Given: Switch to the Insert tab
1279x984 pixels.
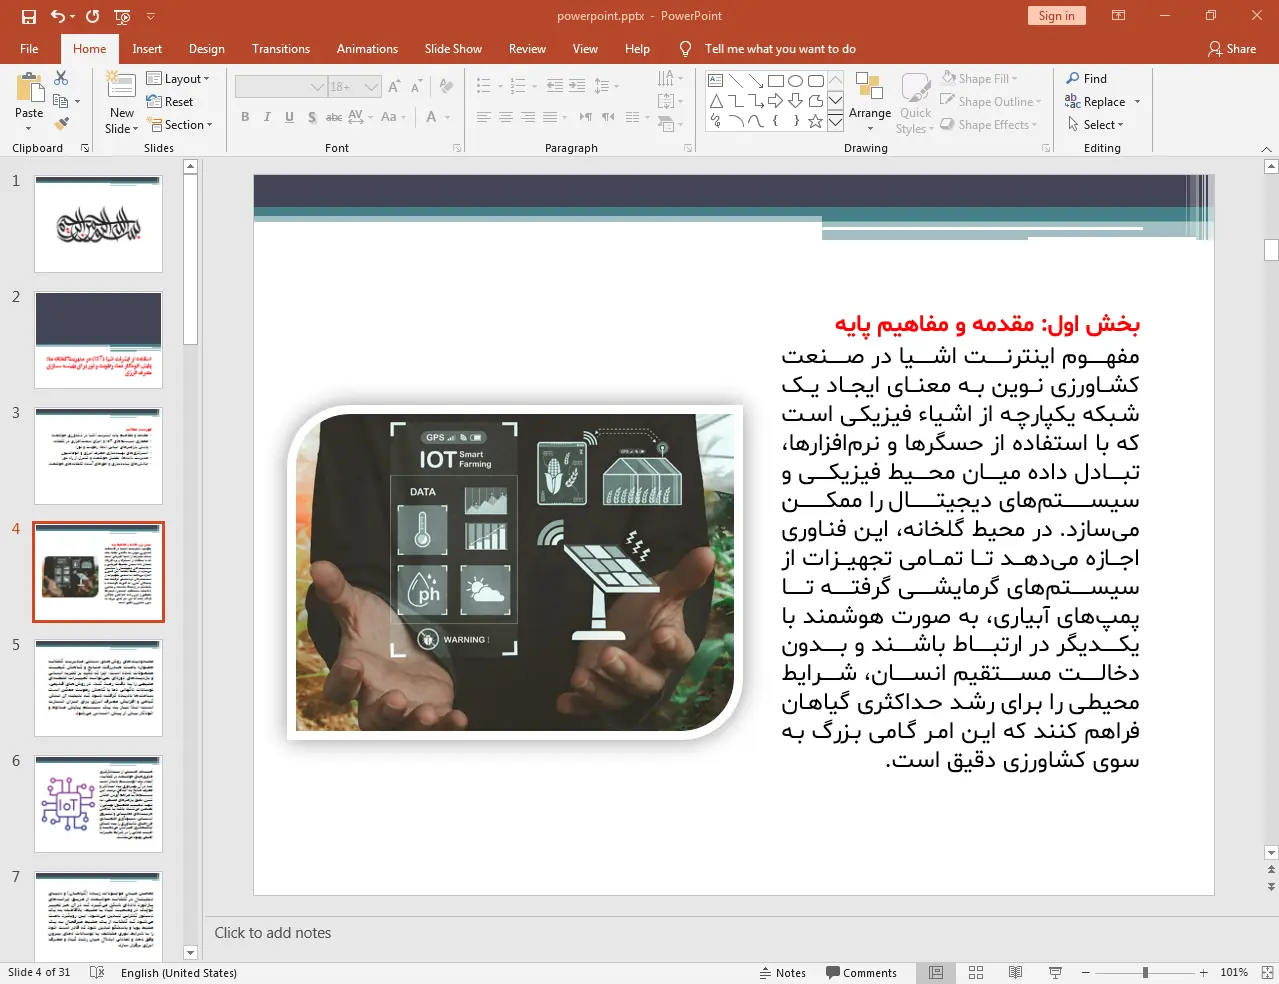Looking at the screenshot, I should pos(147,48).
